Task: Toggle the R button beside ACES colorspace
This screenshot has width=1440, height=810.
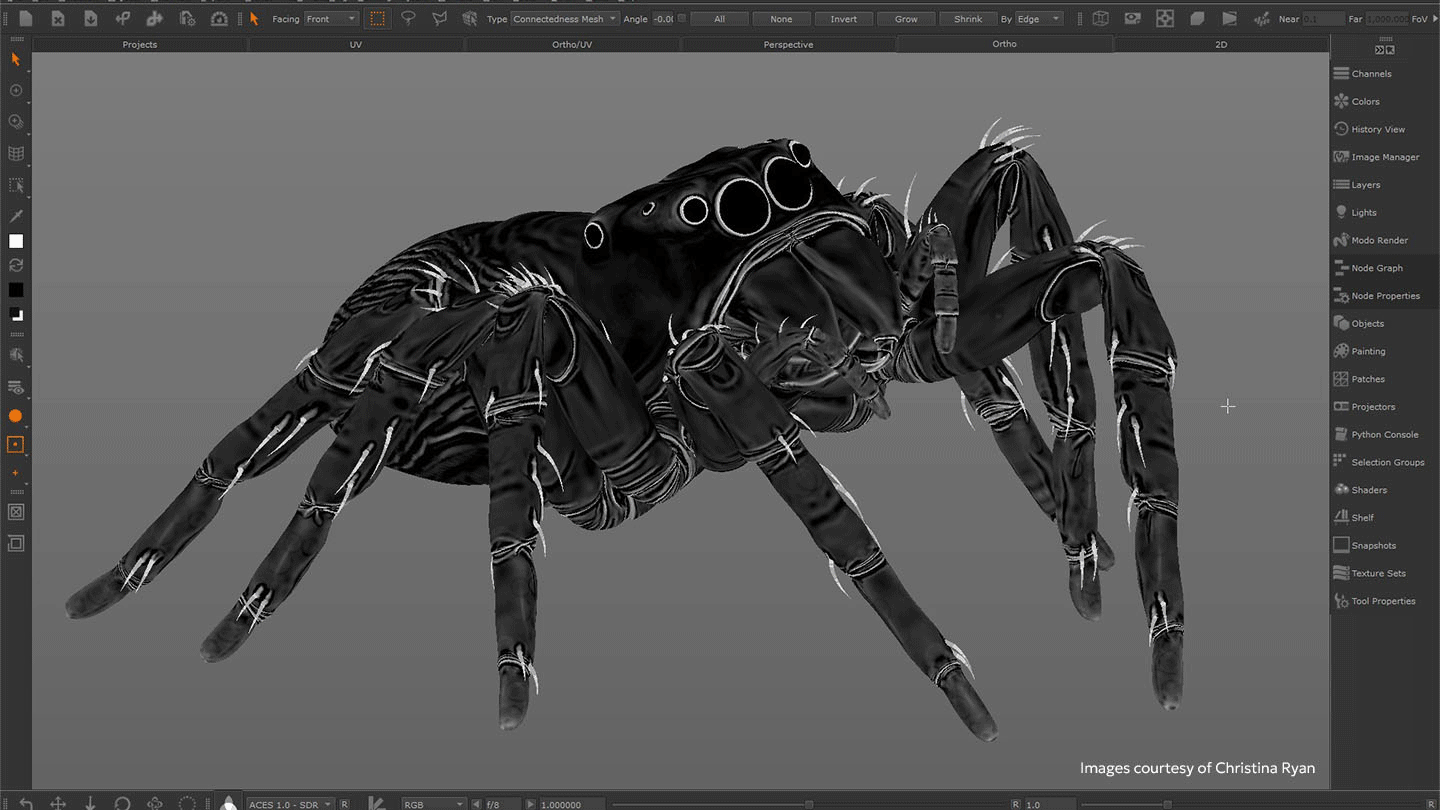Action: pyautogui.click(x=344, y=804)
